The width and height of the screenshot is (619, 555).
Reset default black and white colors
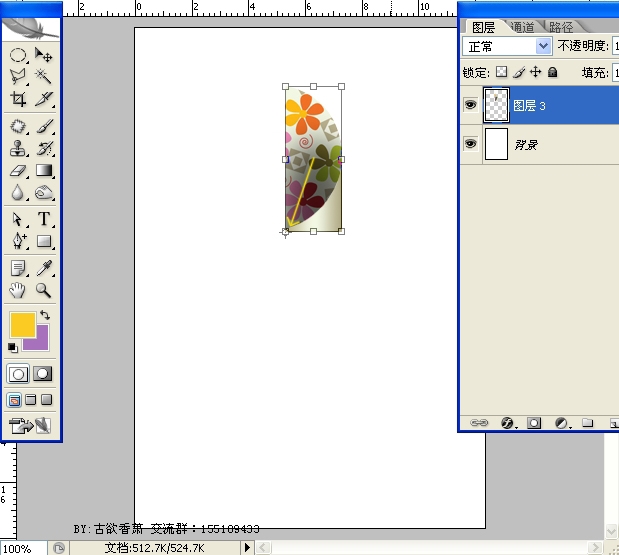click(13, 347)
